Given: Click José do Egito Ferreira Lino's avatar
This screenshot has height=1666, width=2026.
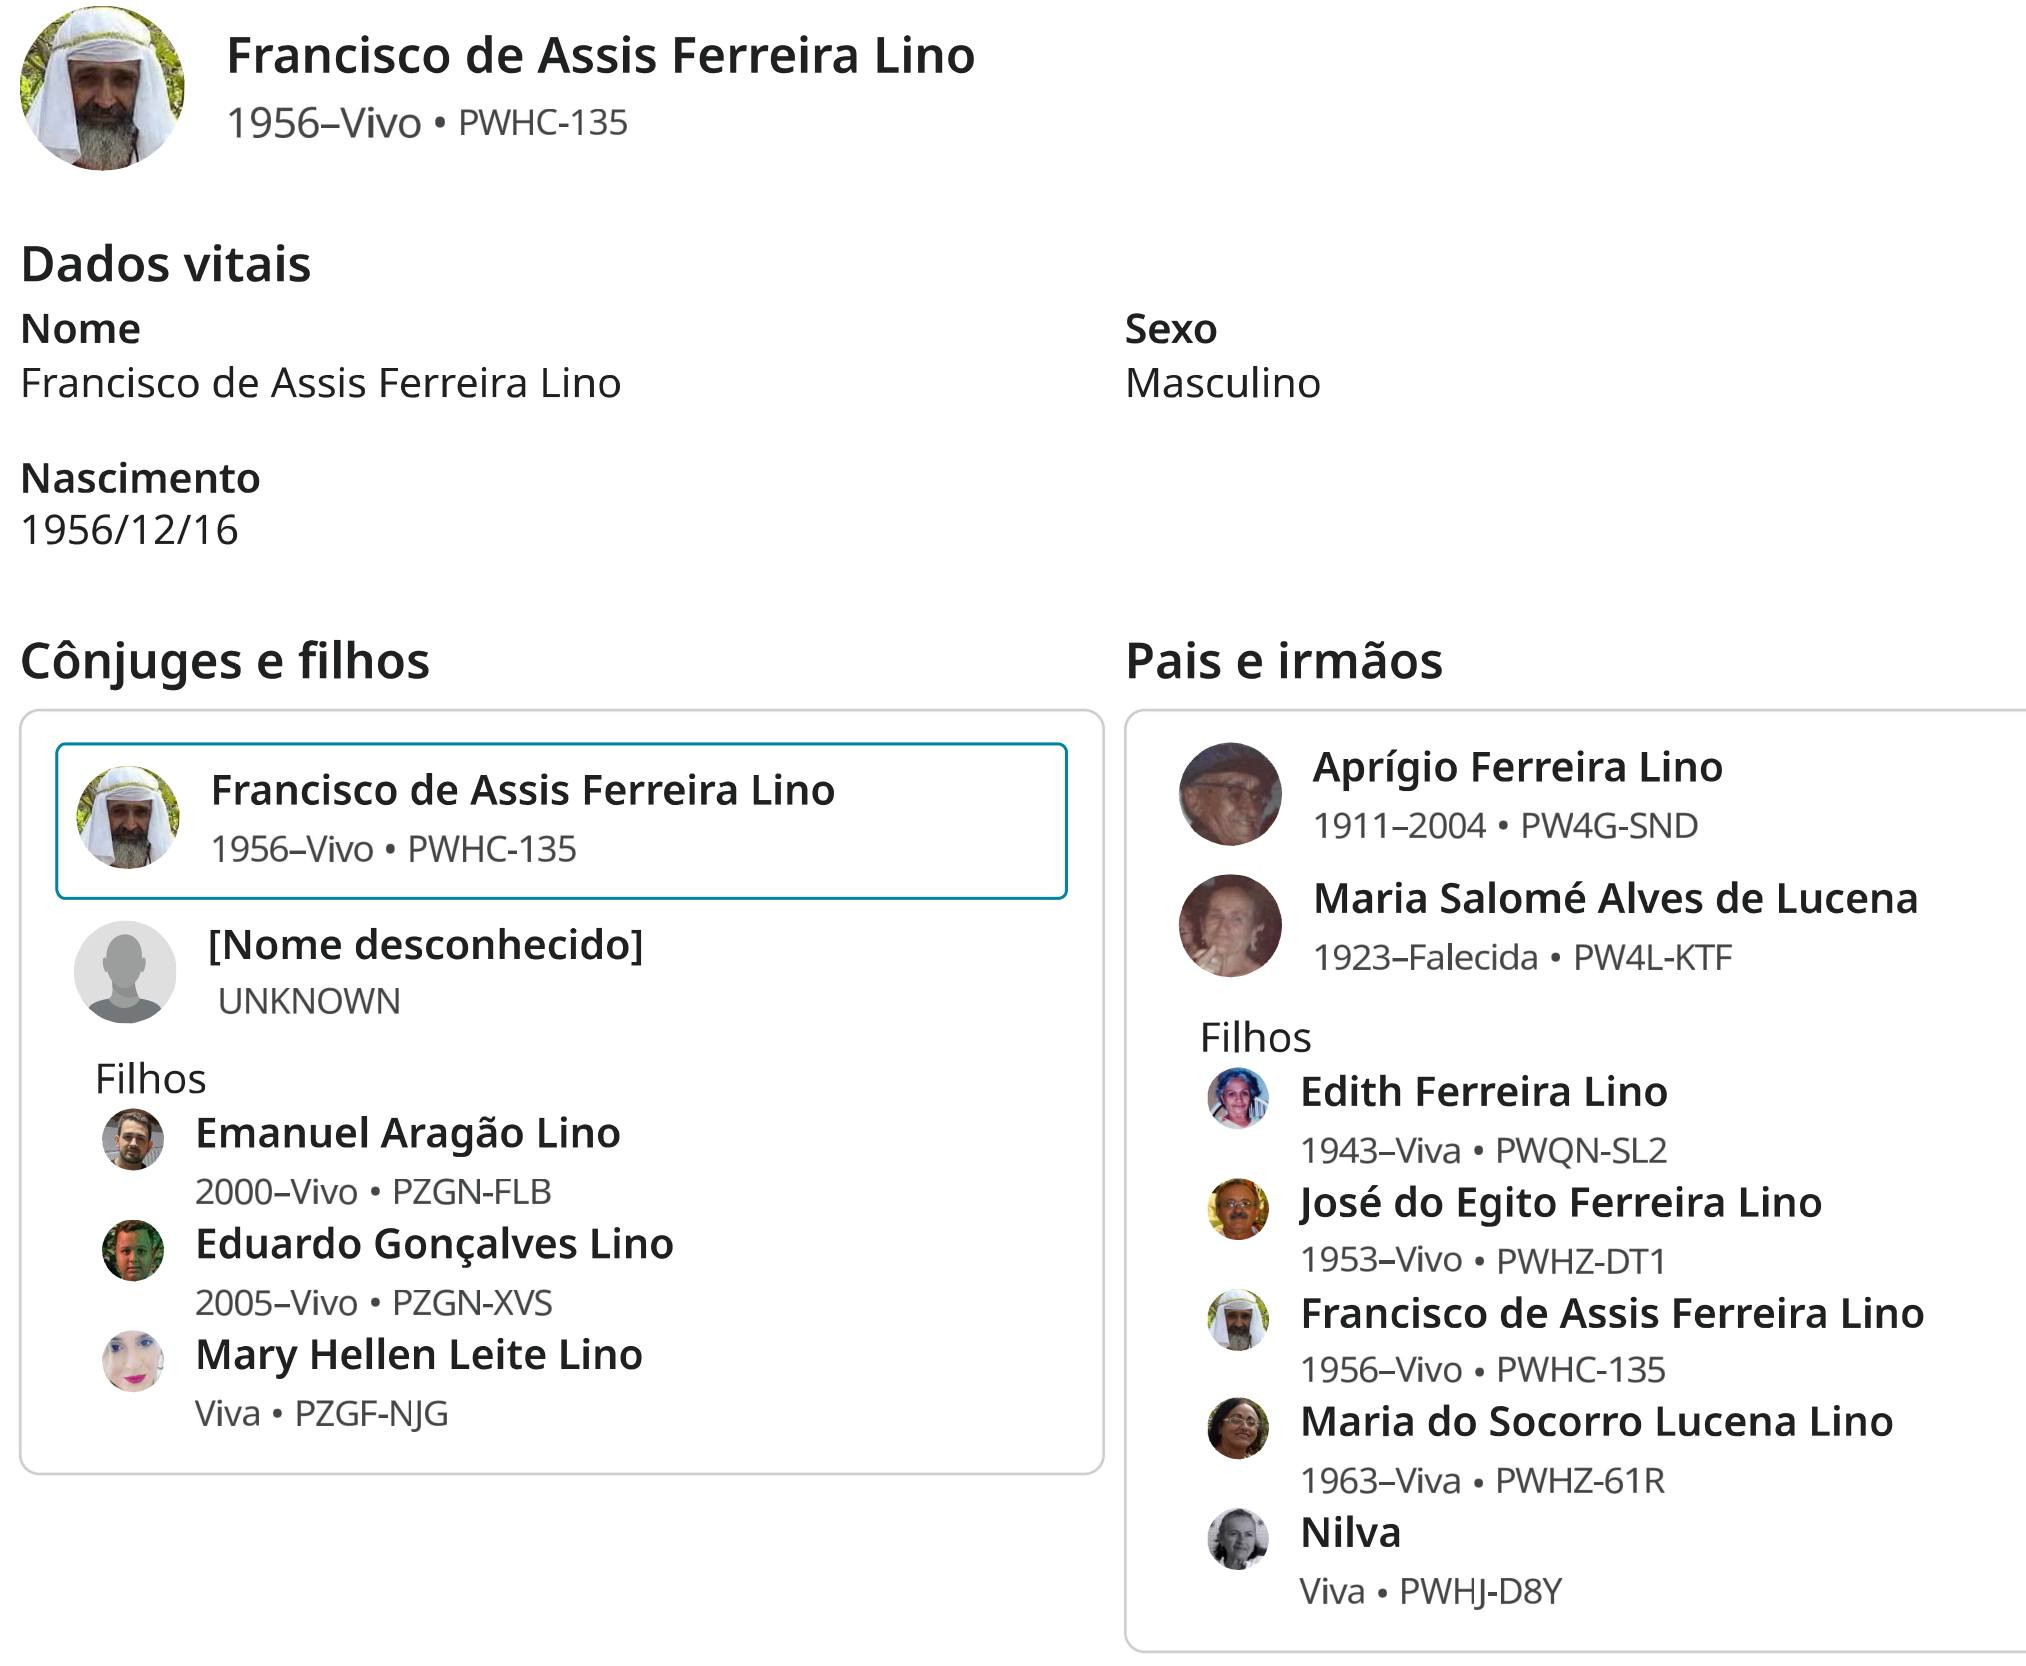Looking at the screenshot, I should coord(1238,1209).
